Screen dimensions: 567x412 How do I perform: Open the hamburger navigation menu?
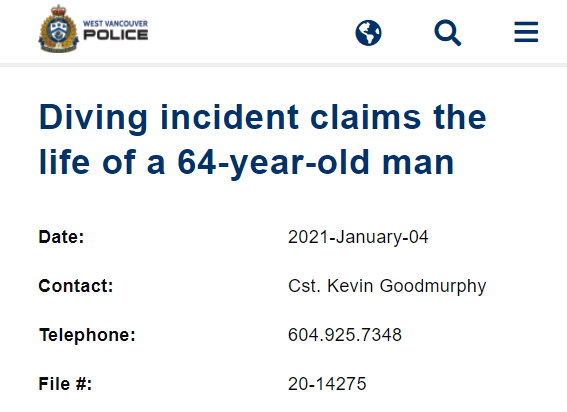[526, 32]
